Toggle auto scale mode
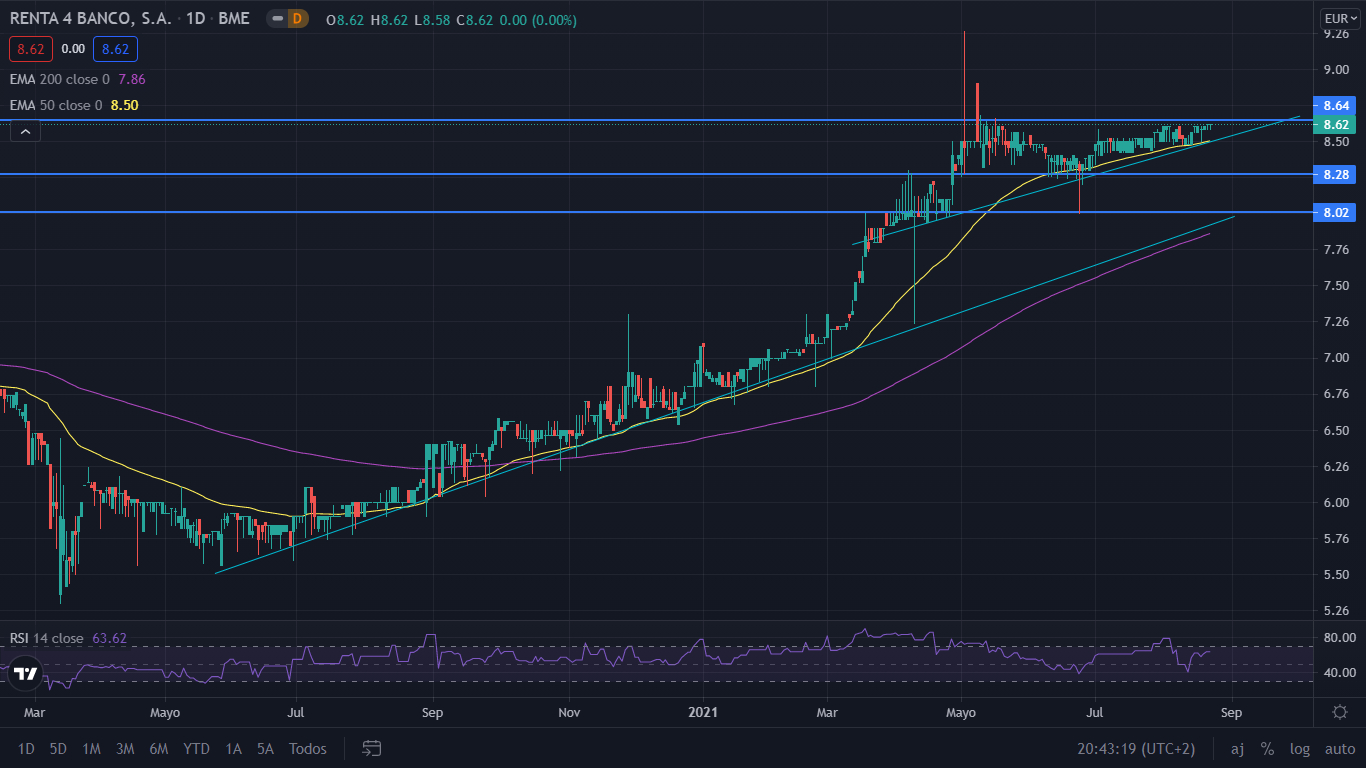 [x=1339, y=748]
